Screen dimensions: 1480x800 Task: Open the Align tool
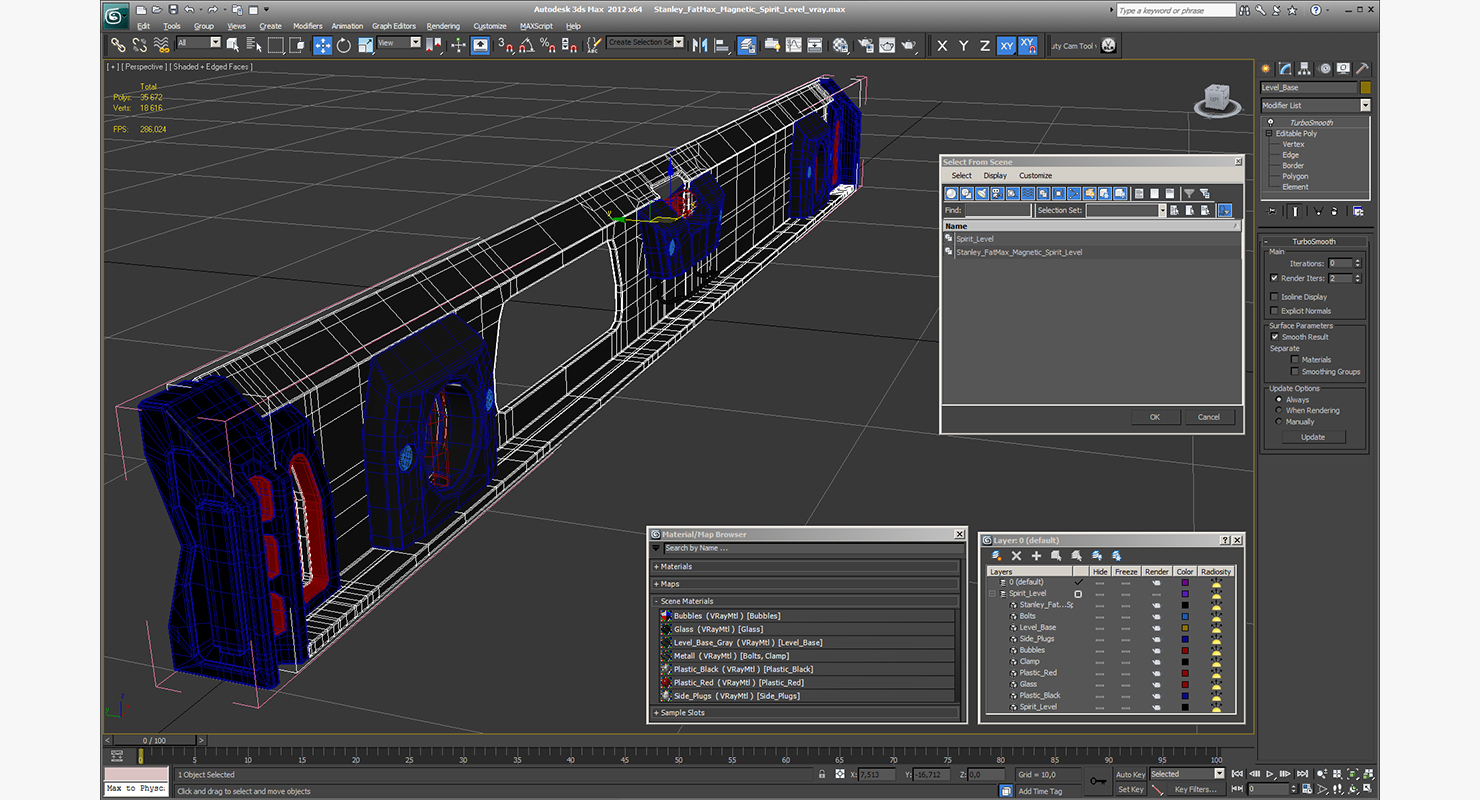point(722,45)
